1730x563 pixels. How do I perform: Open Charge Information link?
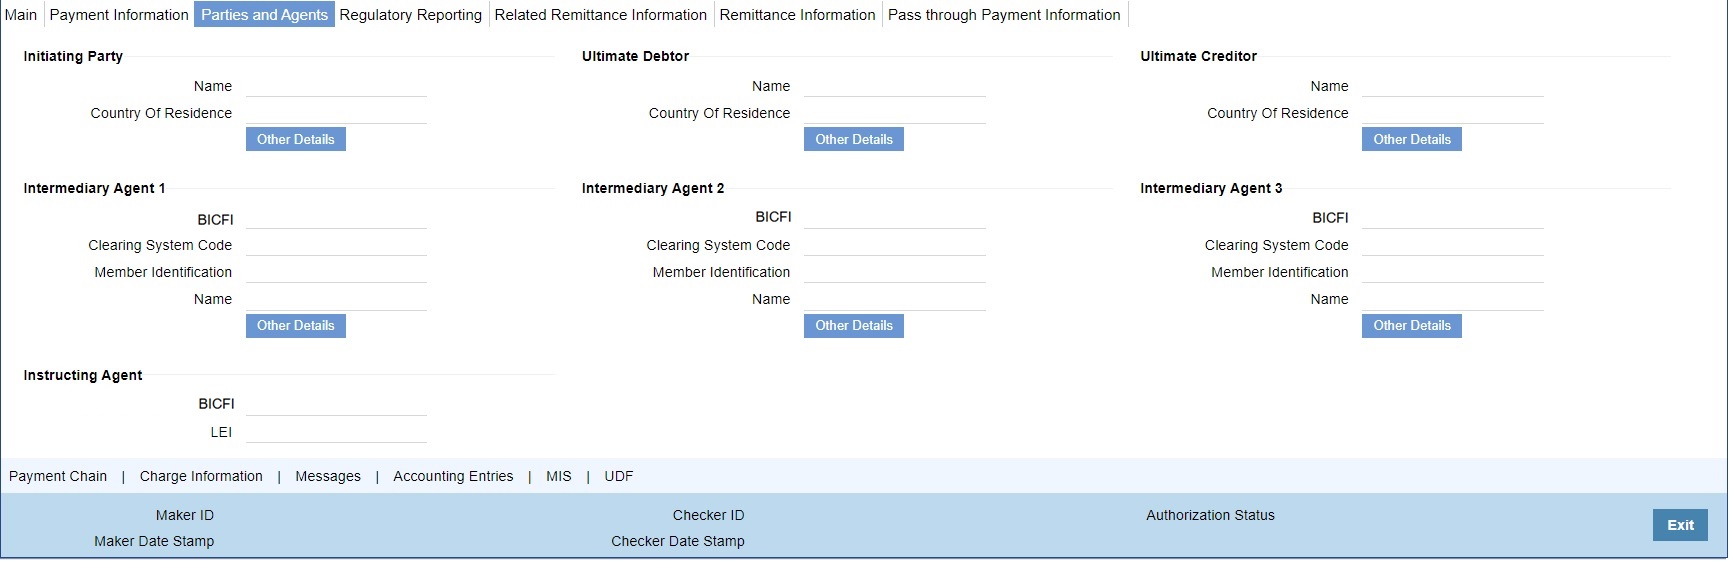click(x=201, y=476)
